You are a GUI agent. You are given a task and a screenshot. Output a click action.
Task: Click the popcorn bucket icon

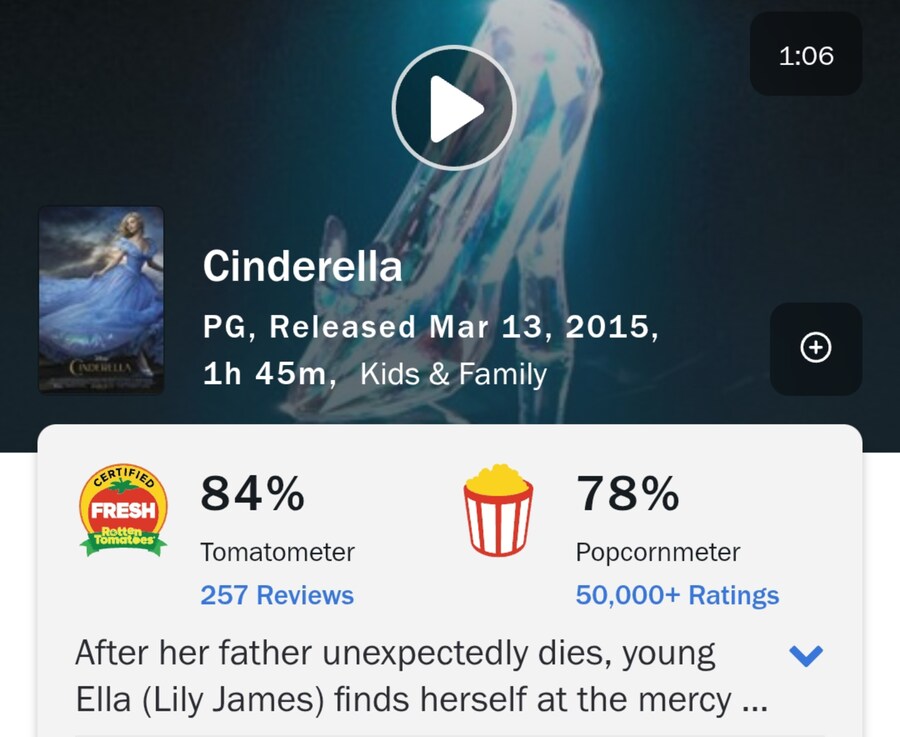pyautogui.click(x=498, y=510)
